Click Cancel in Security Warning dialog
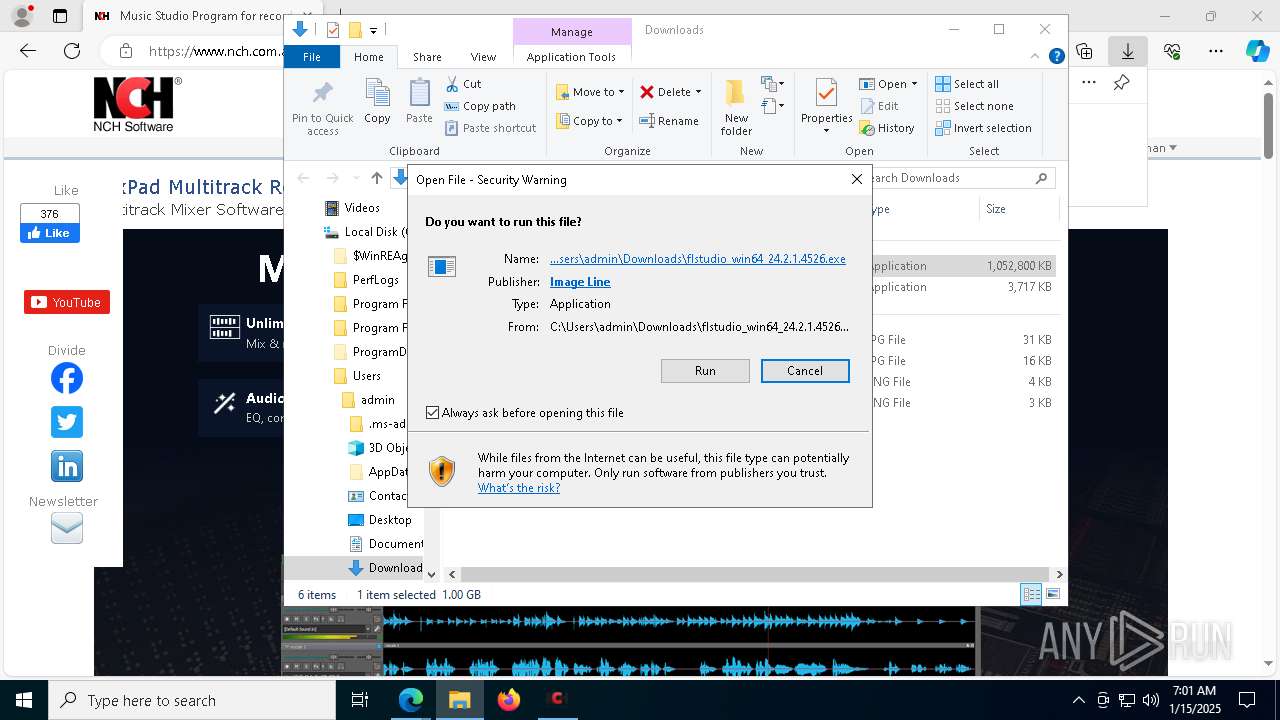Image resolution: width=1280 pixels, height=720 pixels. click(805, 371)
